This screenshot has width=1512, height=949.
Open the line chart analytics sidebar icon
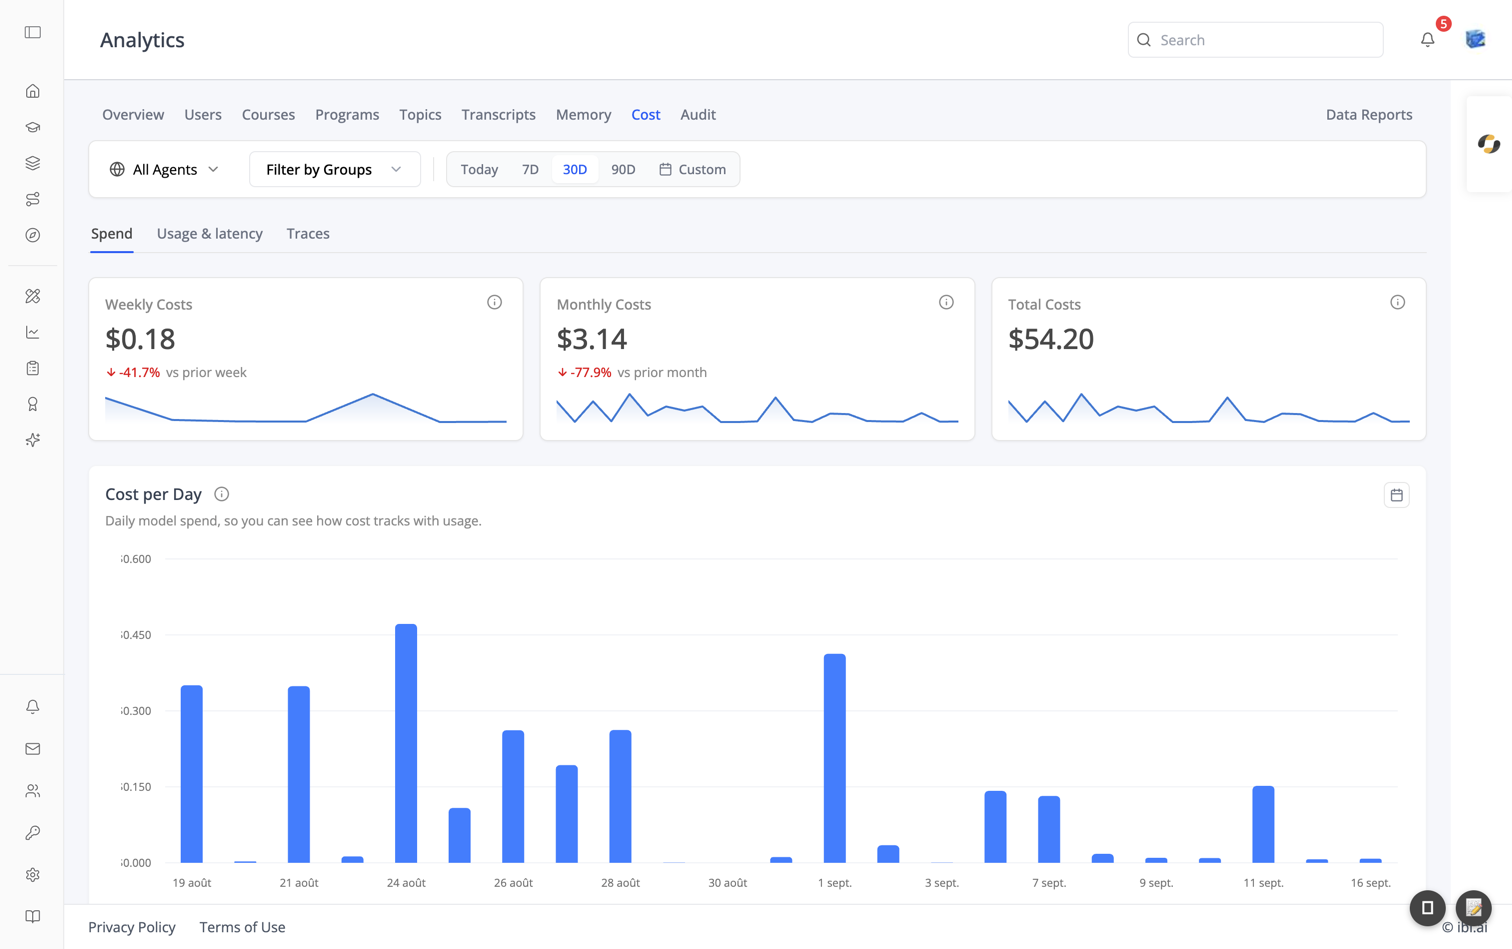33,332
